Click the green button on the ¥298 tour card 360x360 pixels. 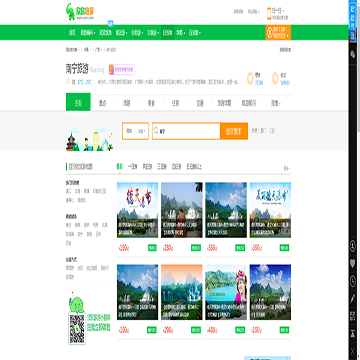tap(196, 330)
